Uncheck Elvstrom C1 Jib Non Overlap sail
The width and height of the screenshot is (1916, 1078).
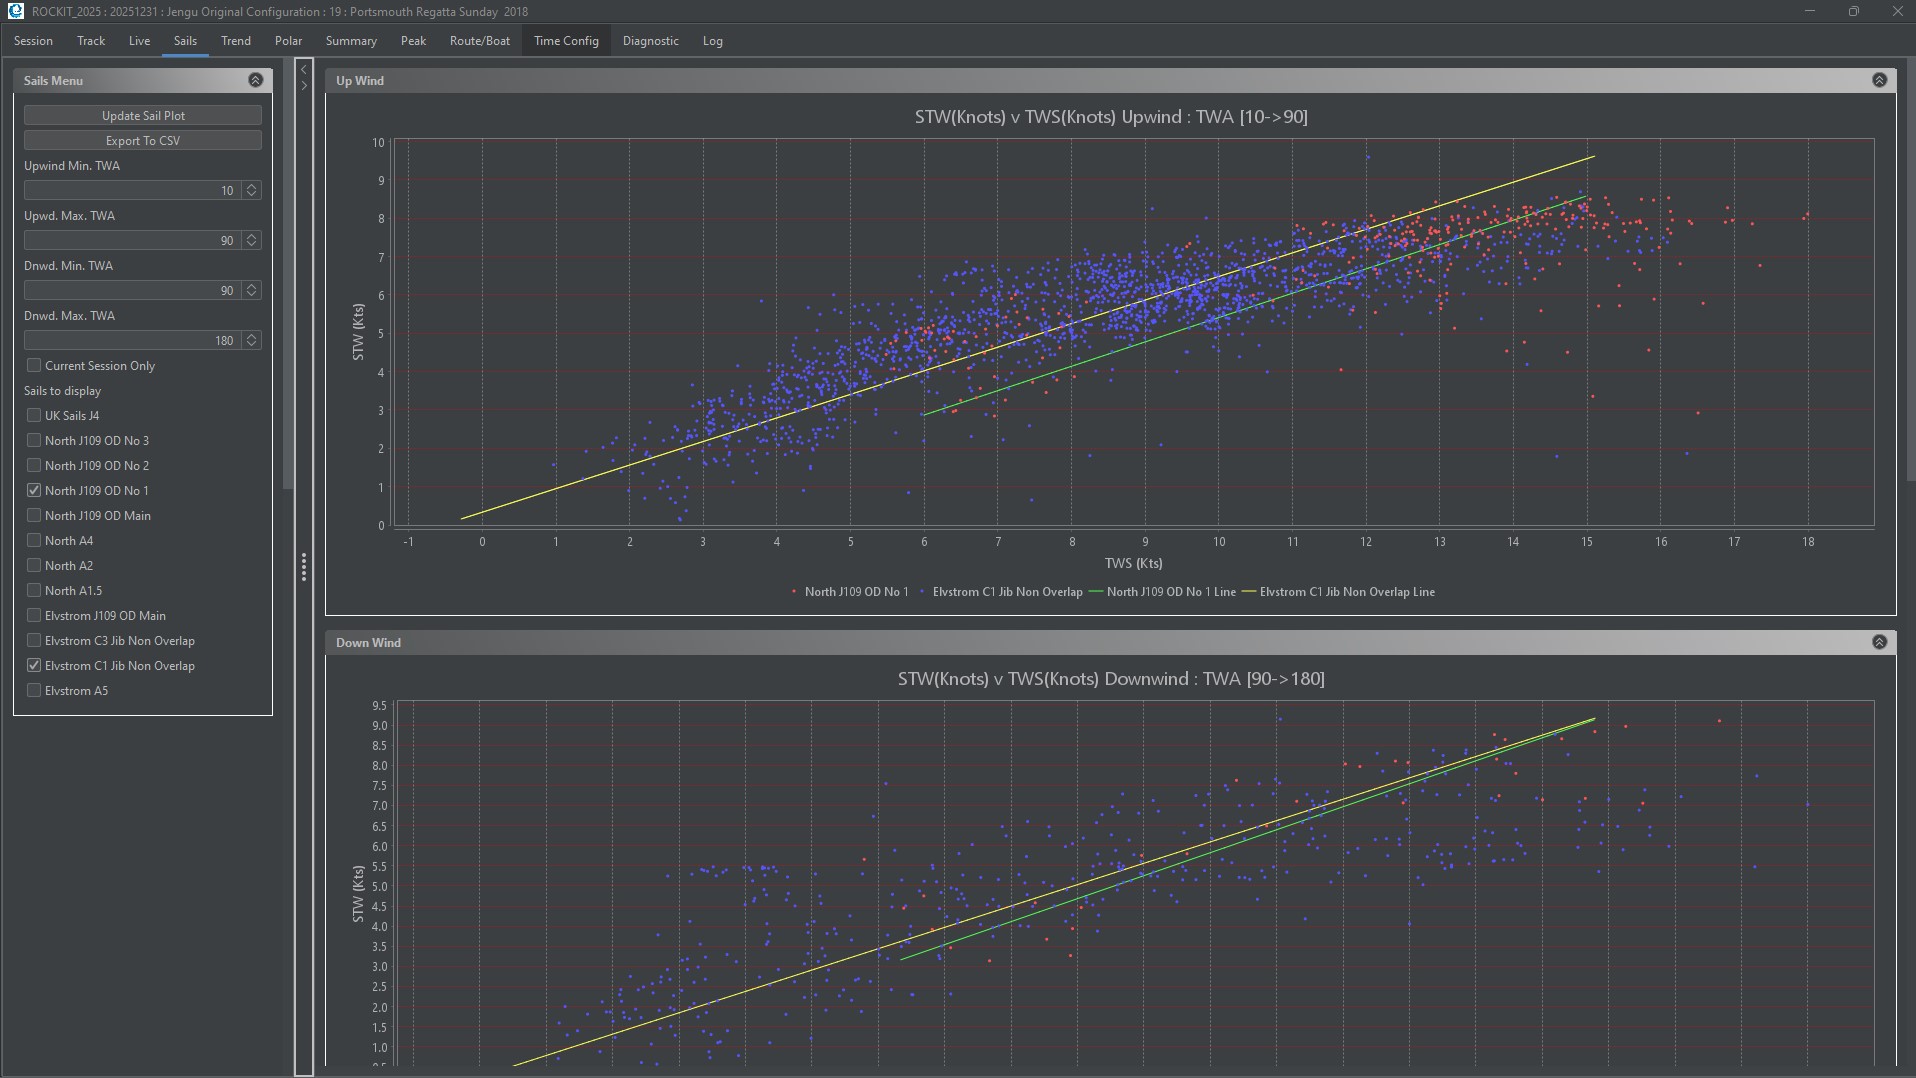click(x=34, y=665)
